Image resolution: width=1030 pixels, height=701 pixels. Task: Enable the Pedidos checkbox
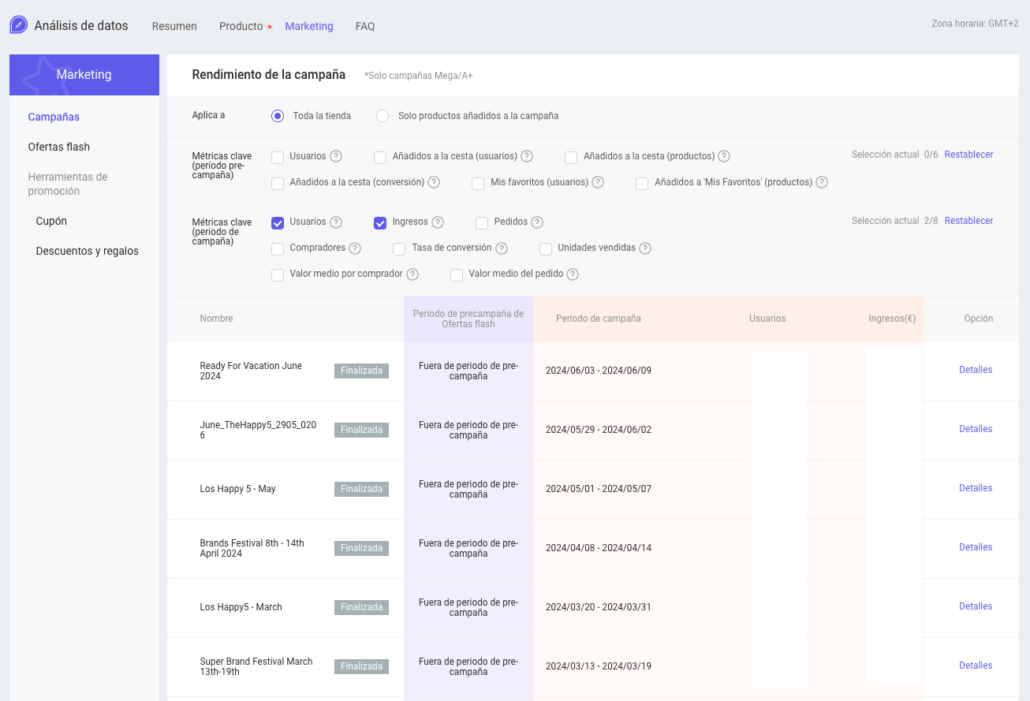click(x=482, y=222)
